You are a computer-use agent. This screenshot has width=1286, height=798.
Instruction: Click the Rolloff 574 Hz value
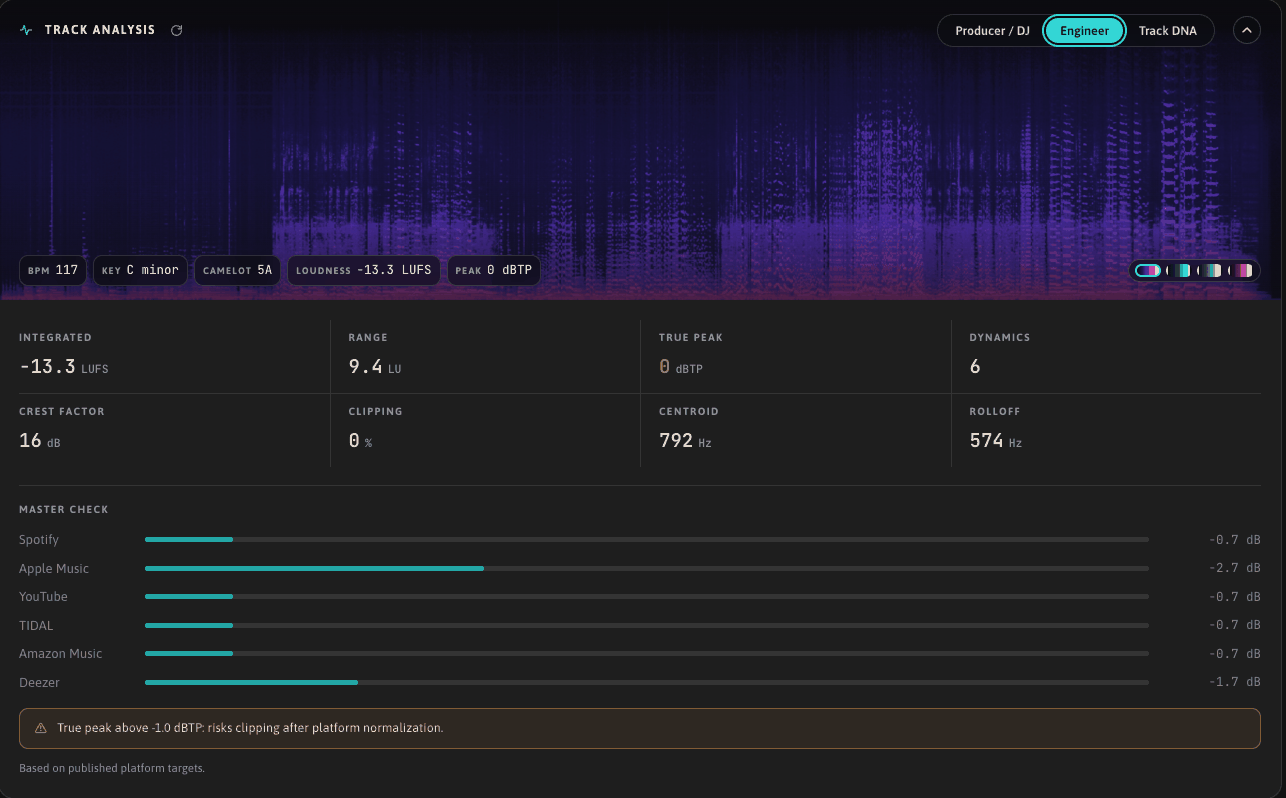coord(996,440)
